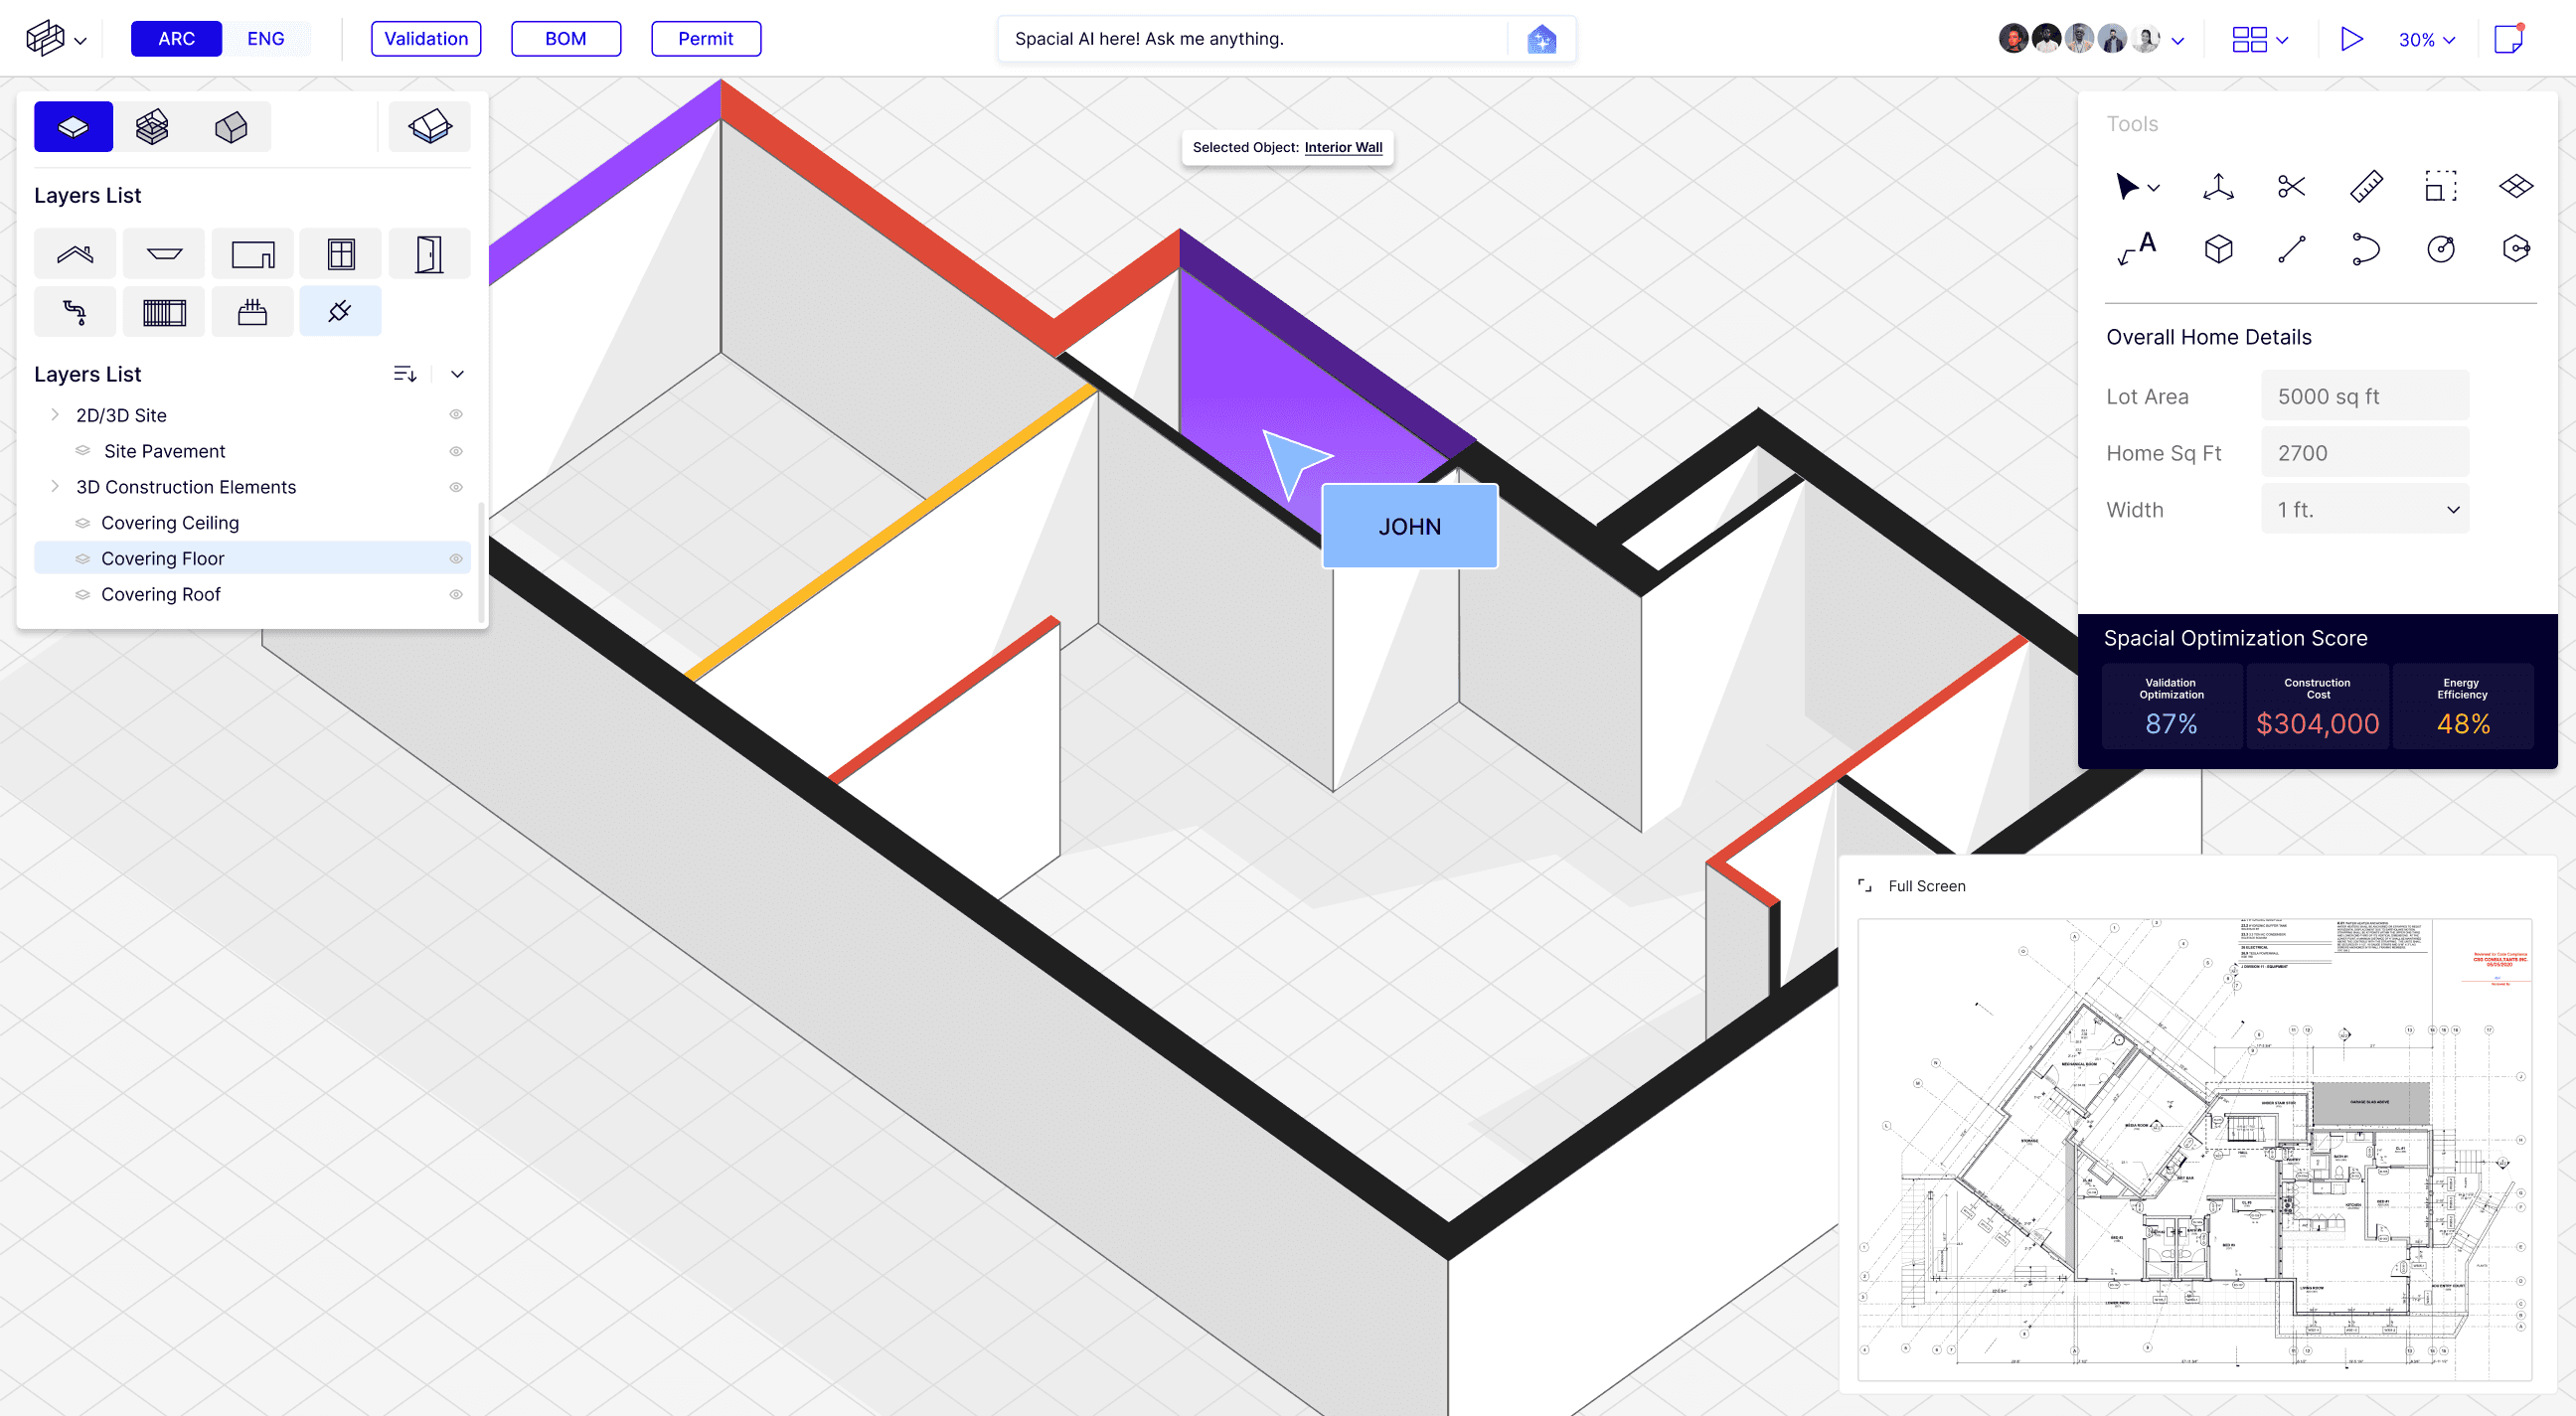The height and width of the screenshot is (1416, 2576).
Task: Select the roof element tool
Action: click(75, 252)
